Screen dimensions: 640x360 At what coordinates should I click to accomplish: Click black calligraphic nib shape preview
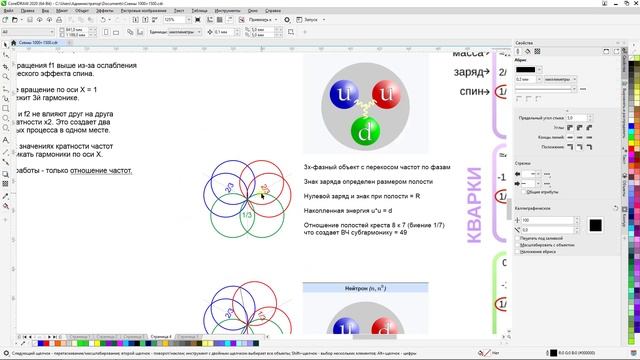(x=596, y=225)
